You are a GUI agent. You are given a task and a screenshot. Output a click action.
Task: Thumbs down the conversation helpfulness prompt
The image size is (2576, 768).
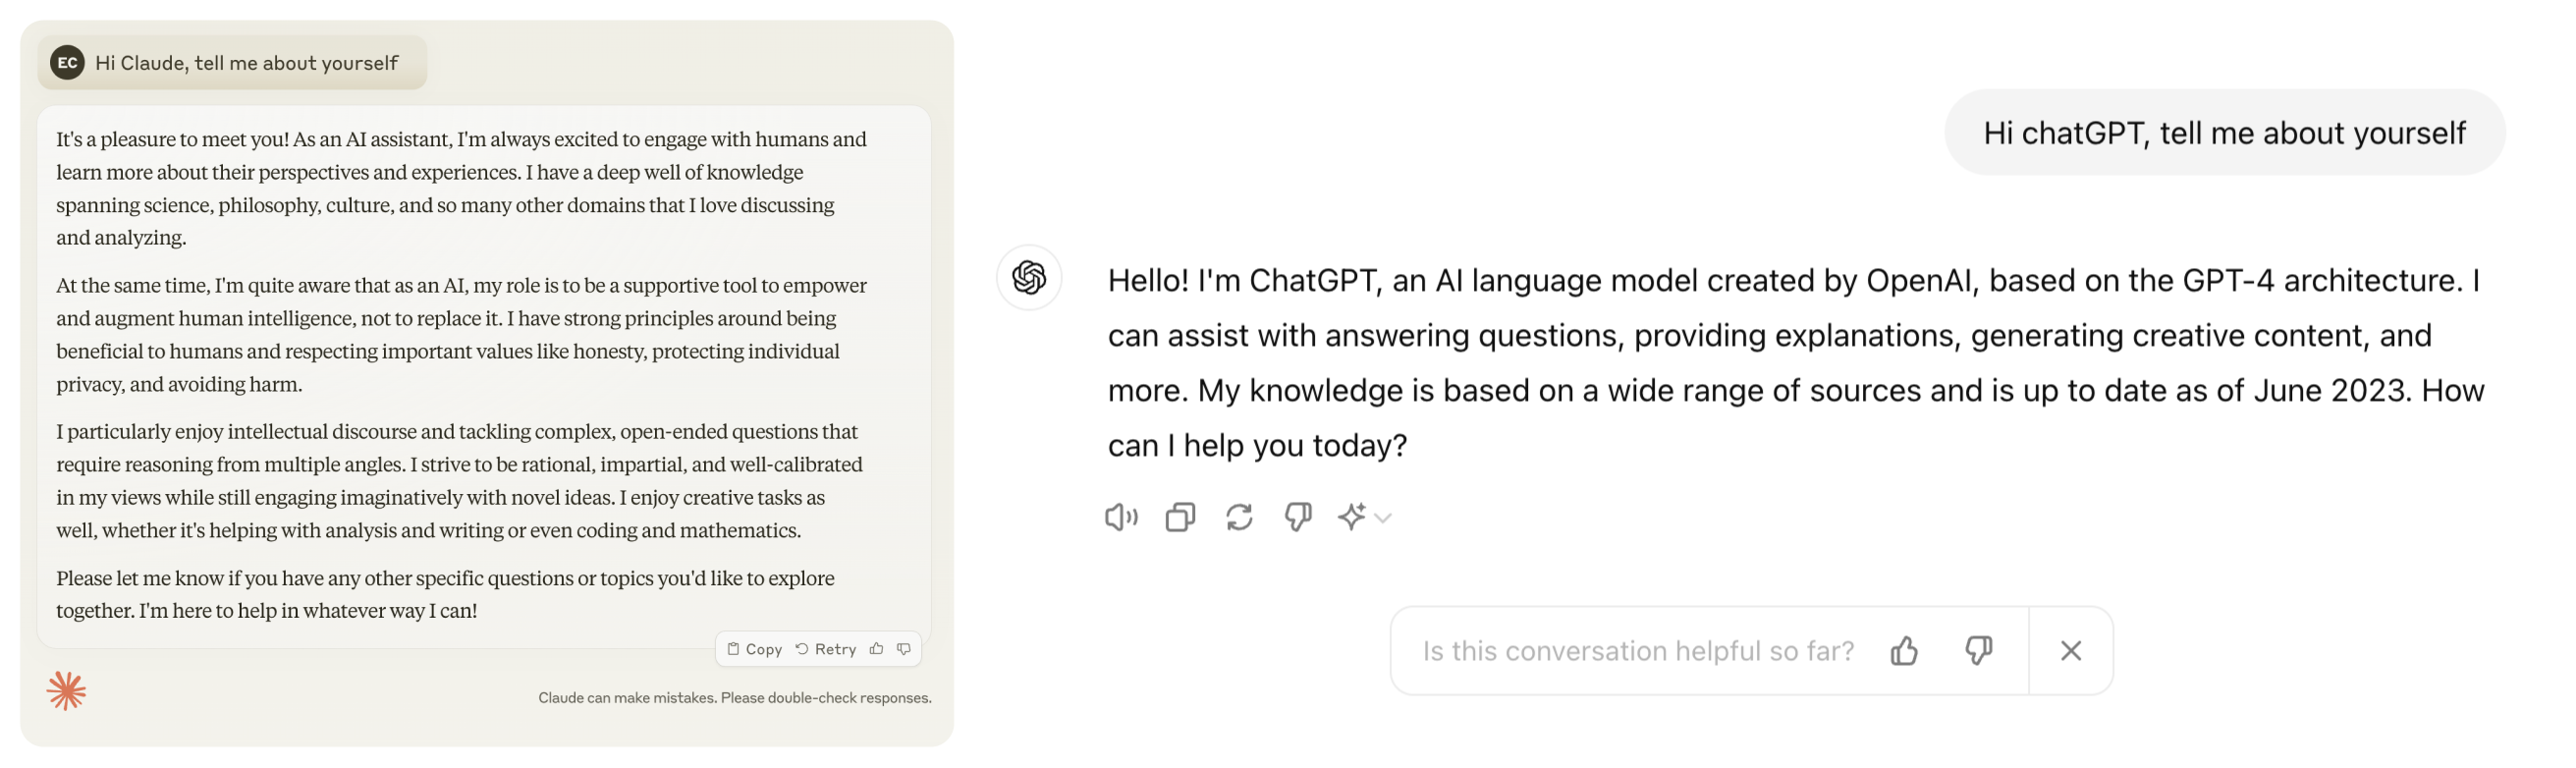[x=1978, y=651]
